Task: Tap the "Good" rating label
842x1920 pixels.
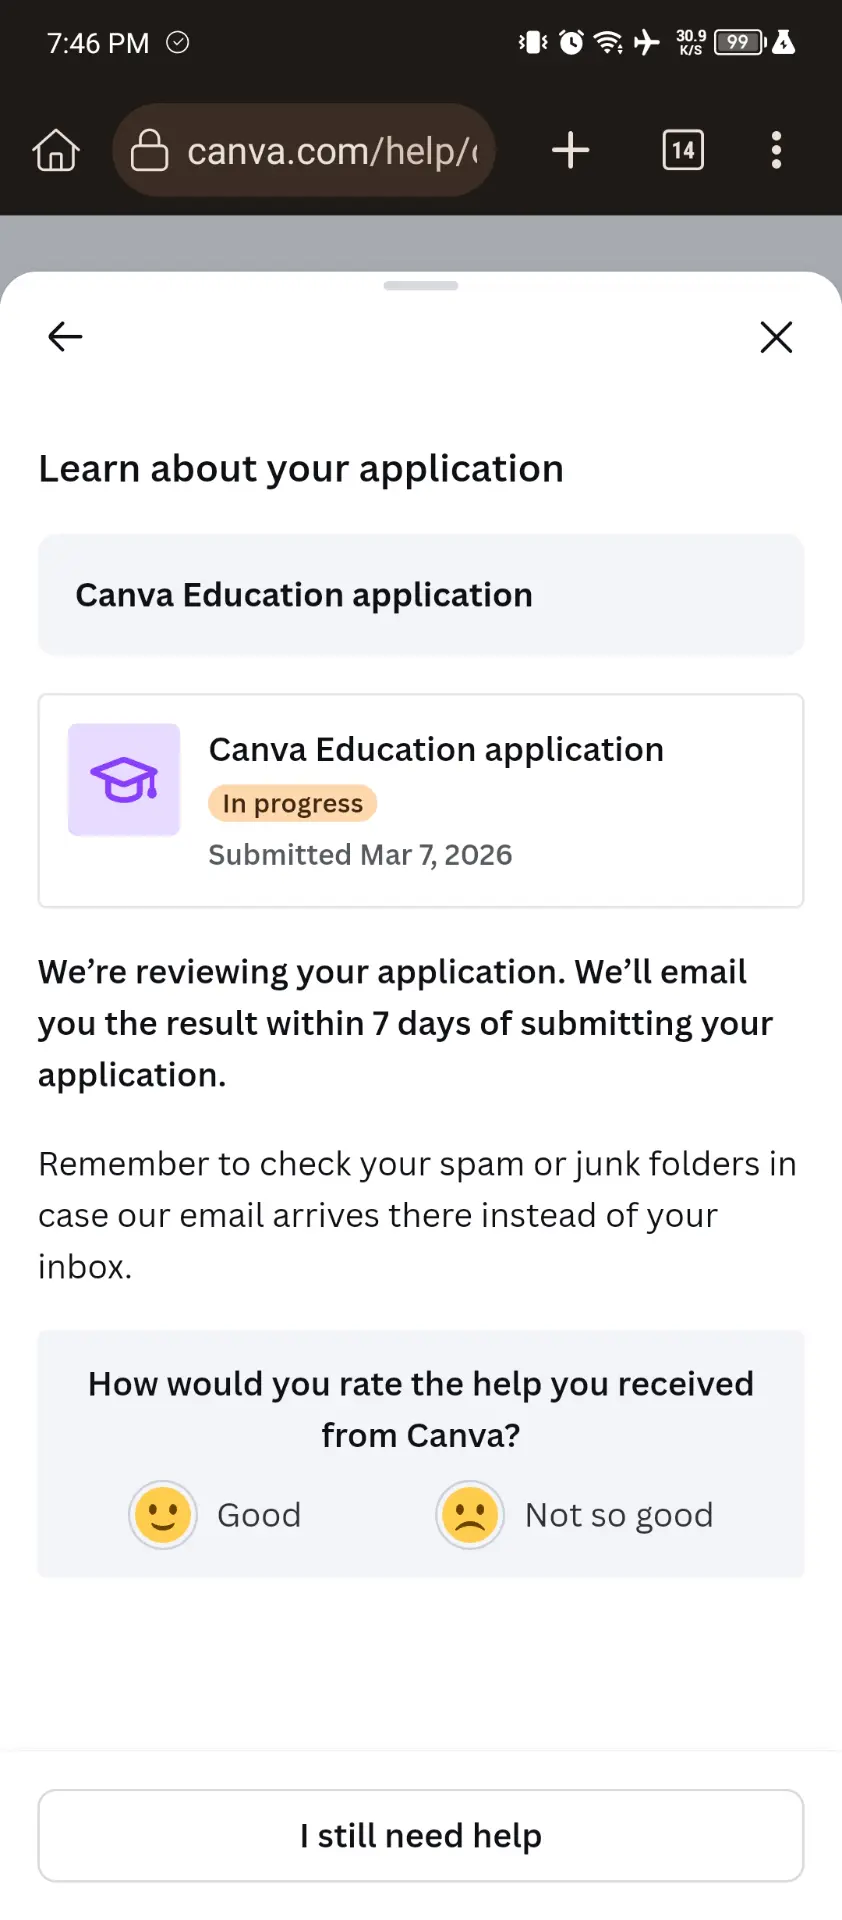Action: (x=259, y=1515)
